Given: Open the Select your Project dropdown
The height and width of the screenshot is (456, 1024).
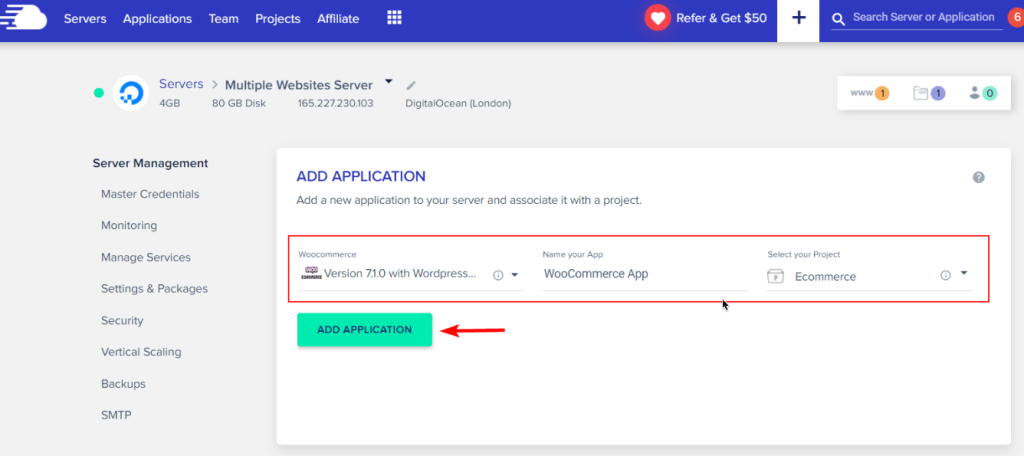Looking at the screenshot, I should (964, 274).
